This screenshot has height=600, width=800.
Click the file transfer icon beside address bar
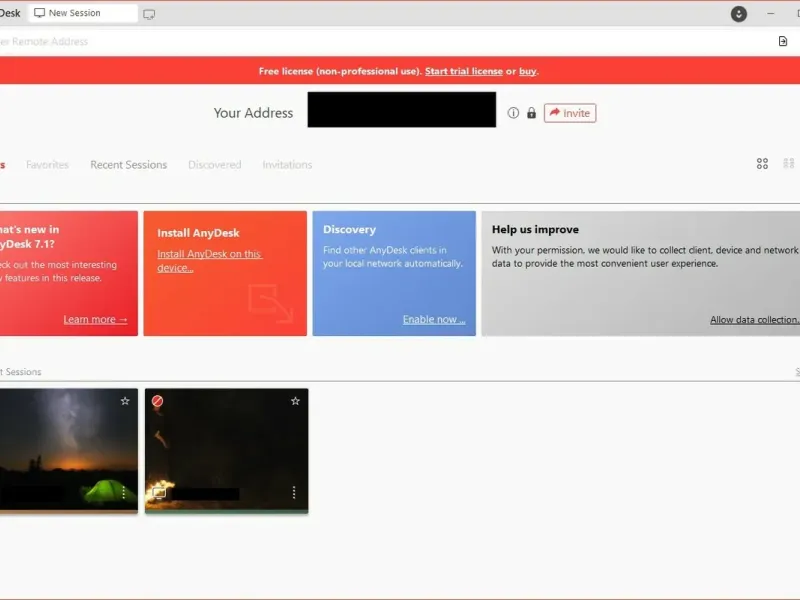click(x=783, y=41)
